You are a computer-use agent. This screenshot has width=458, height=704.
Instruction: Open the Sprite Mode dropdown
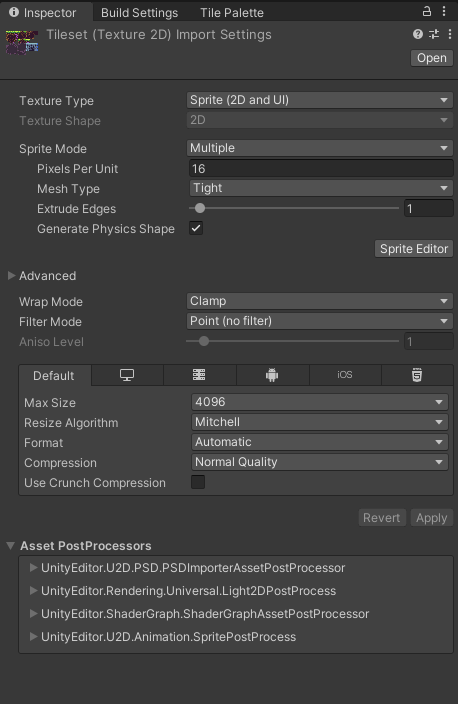[x=319, y=148]
